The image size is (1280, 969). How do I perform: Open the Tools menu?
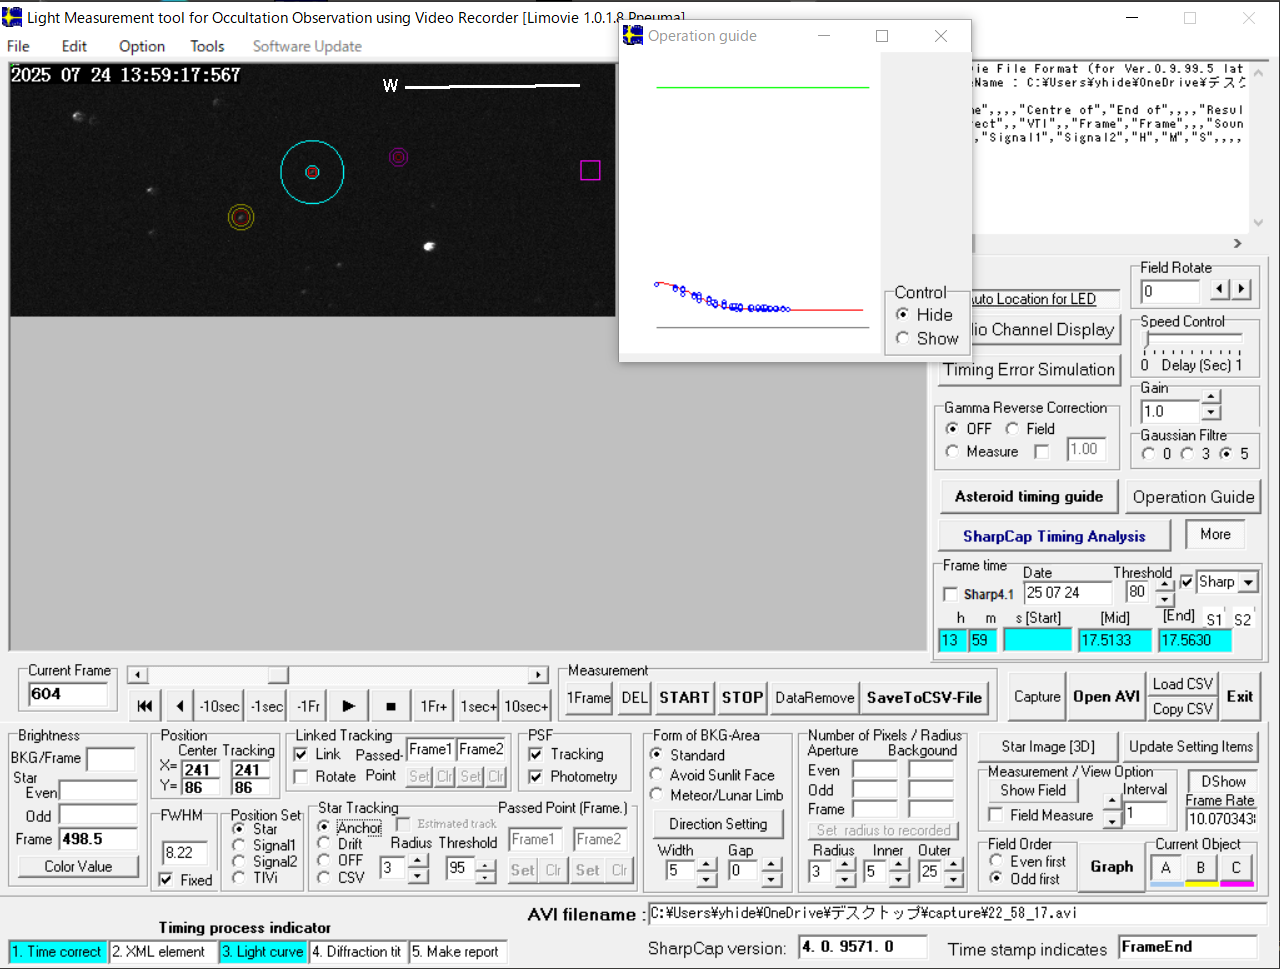[x=207, y=46]
